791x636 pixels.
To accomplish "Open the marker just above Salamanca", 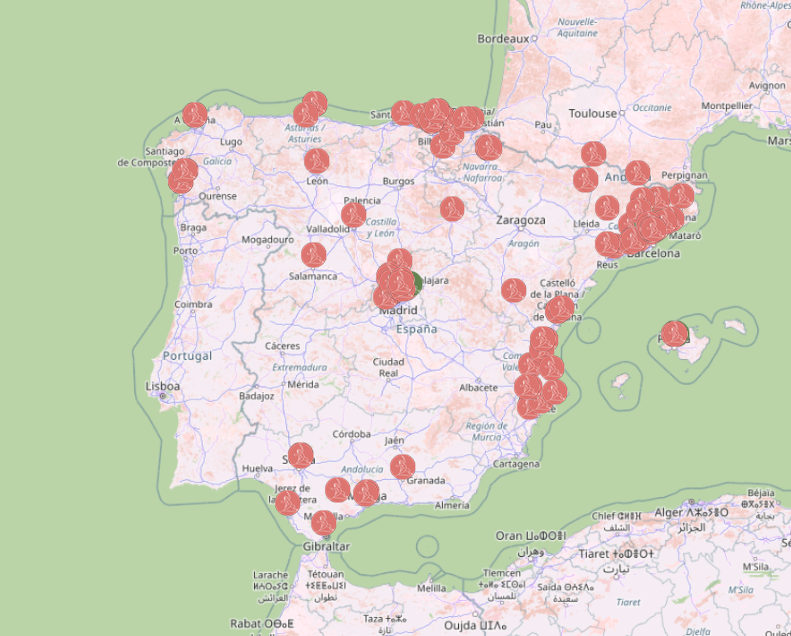I will [x=314, y=254].
